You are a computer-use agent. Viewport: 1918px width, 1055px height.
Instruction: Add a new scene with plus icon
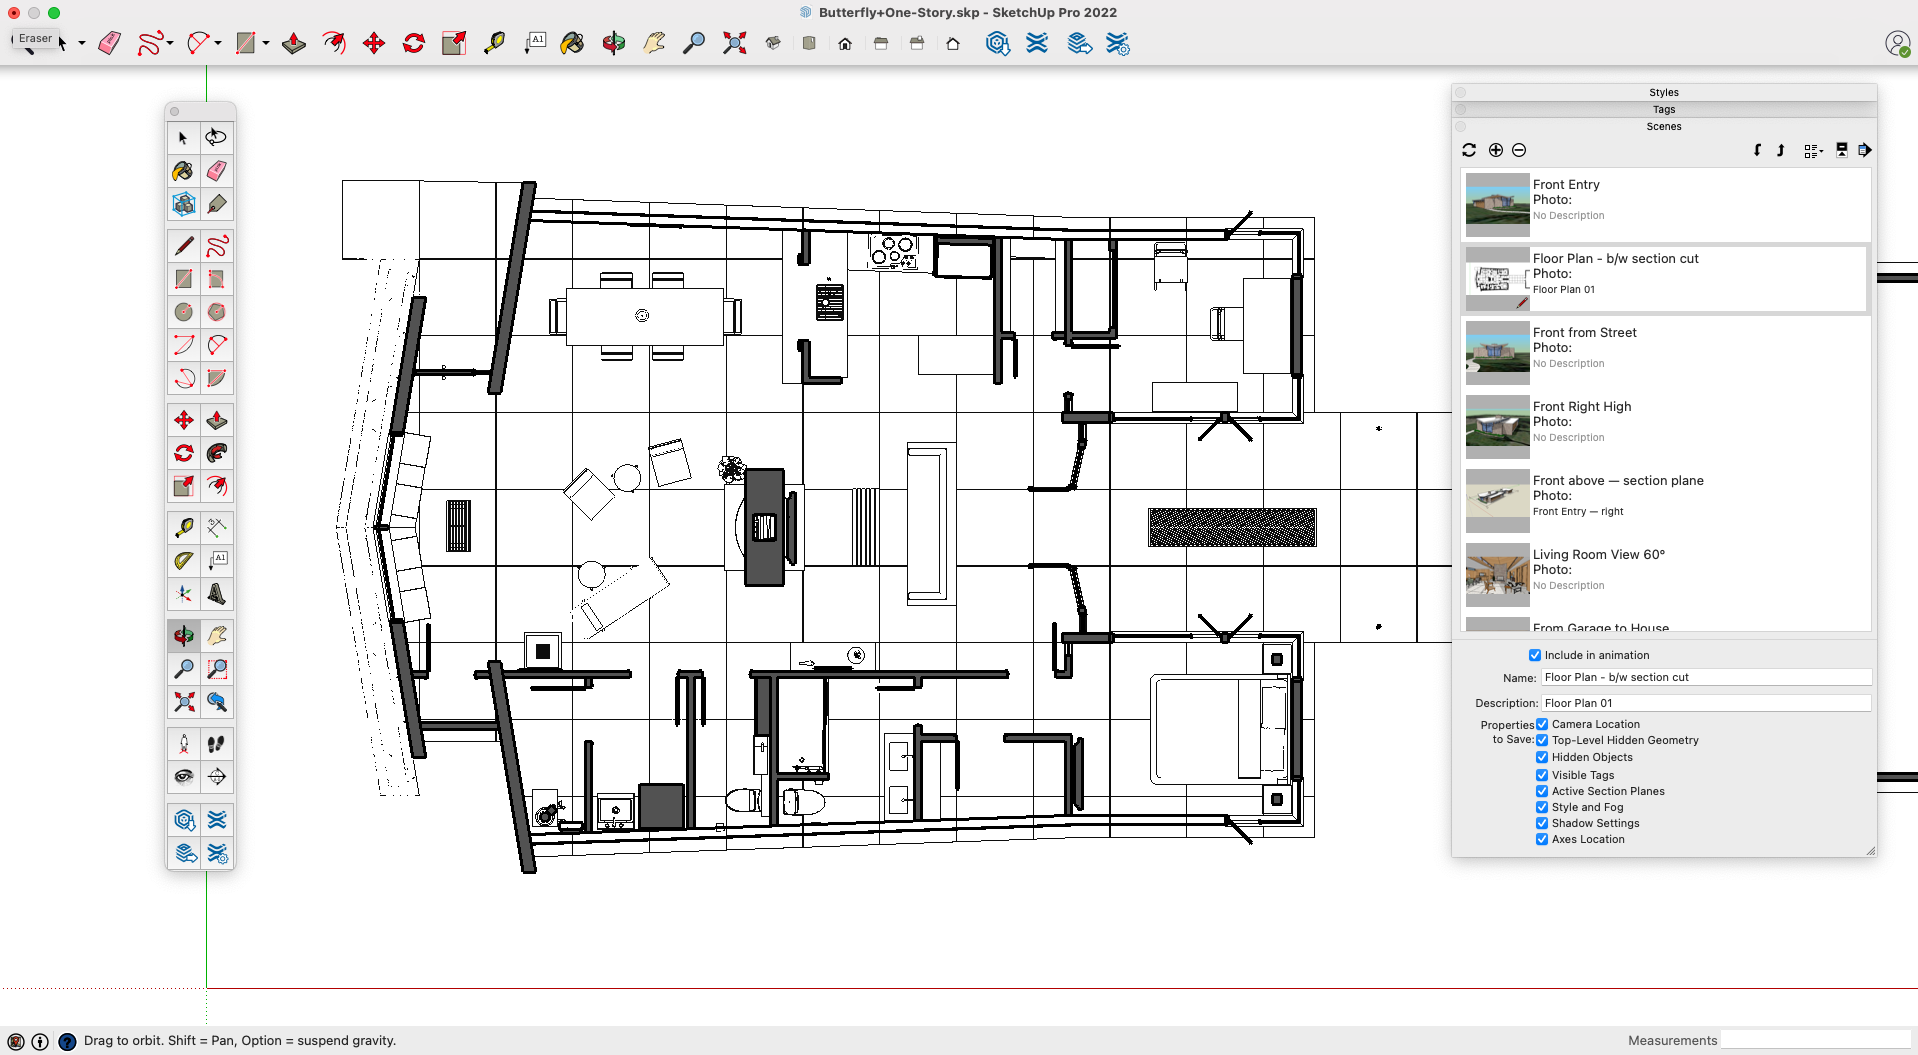pyautogui.click(x=1495, y=150)
